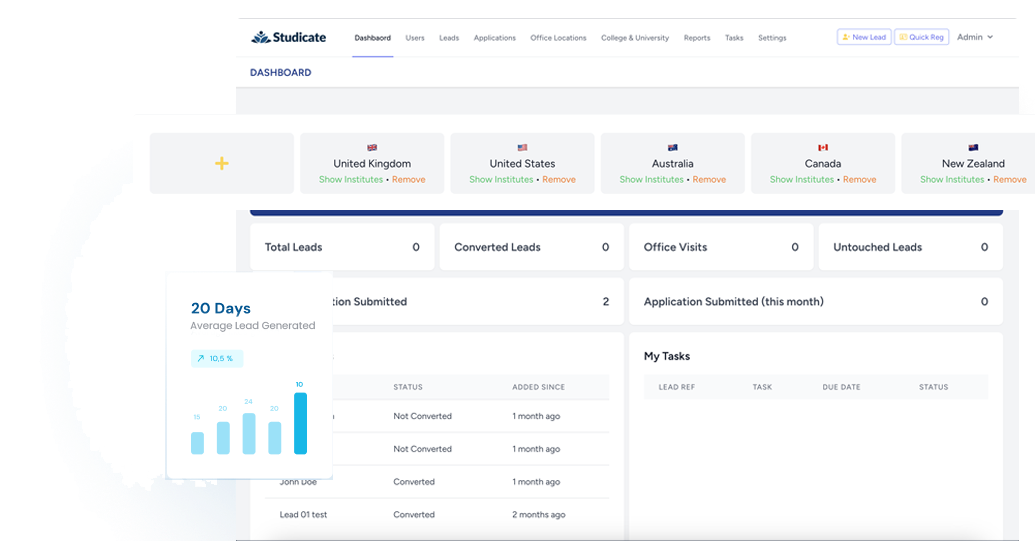1035x541 pixels.
Task: Show Institutes for United Kingdom
Action: 351,180
